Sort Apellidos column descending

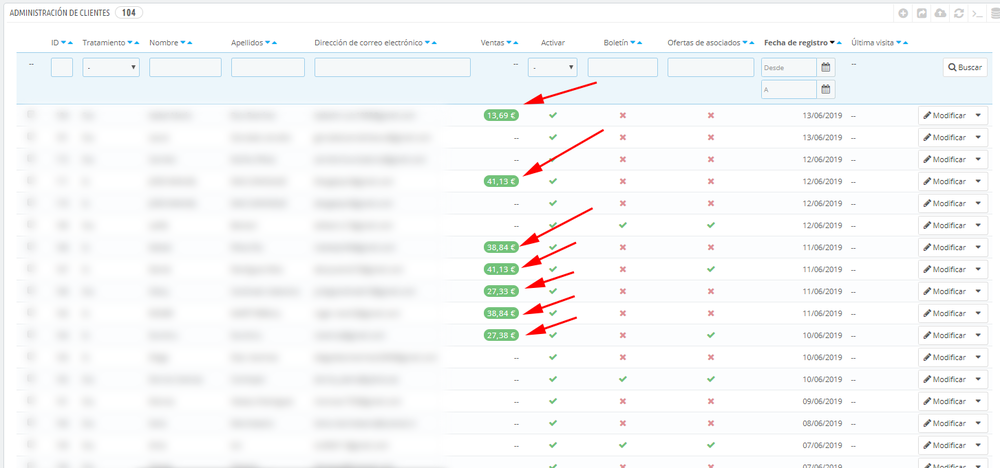pos(267,43)
